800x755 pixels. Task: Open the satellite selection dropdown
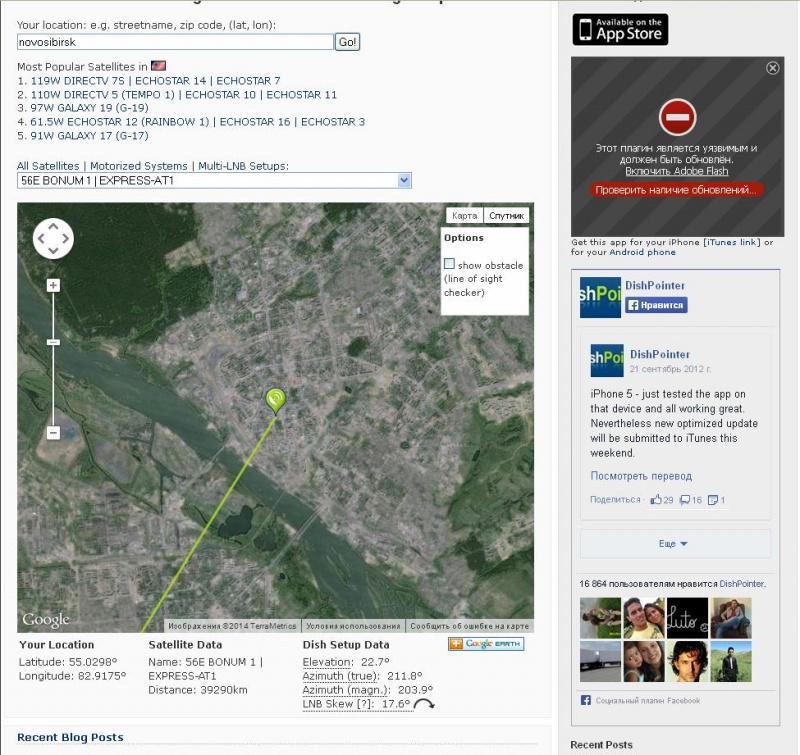point(214,180)
